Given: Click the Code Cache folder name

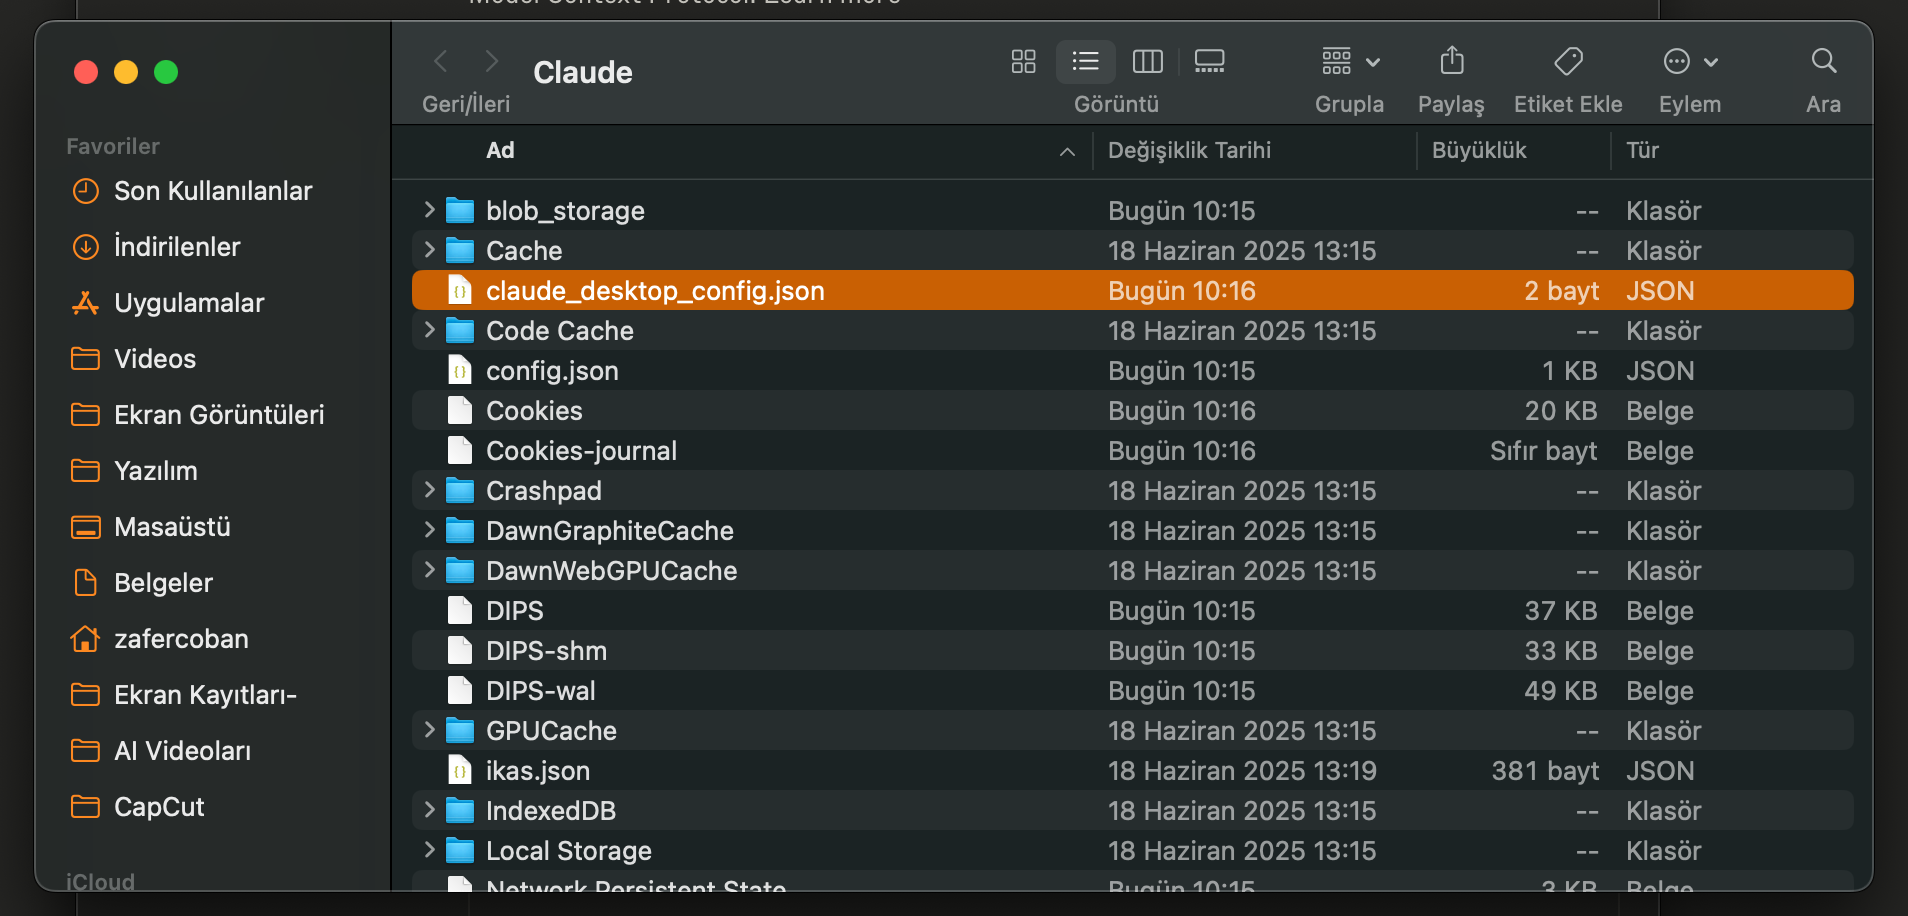Looking at the screenshot, I should click(560, 331).
